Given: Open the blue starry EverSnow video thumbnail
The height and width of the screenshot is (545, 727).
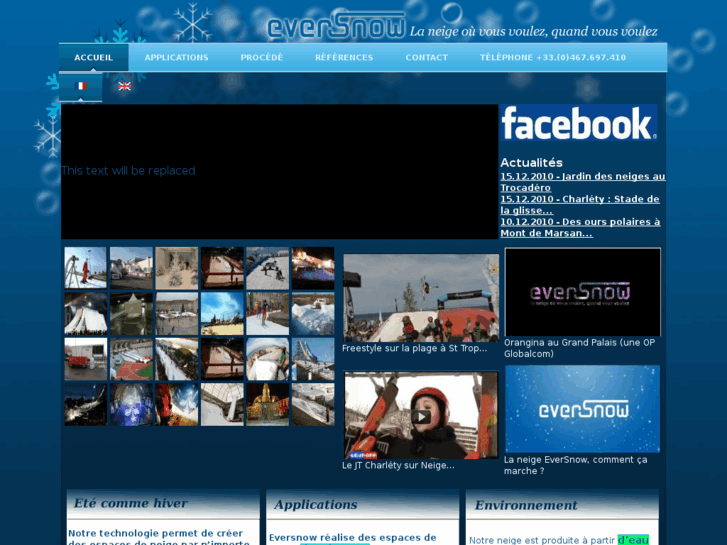Looking at the screenshot, I should pyautogui.click(x=583, y=409).
